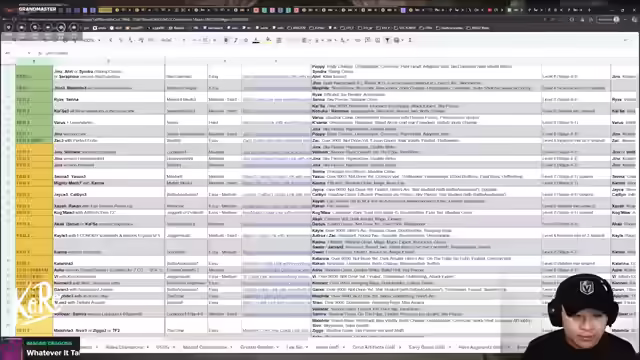Viewport: 640px width, 360px height.
Task: Open the Artifacts (old) tab's dropdown arrow
Action: point(400,347)
